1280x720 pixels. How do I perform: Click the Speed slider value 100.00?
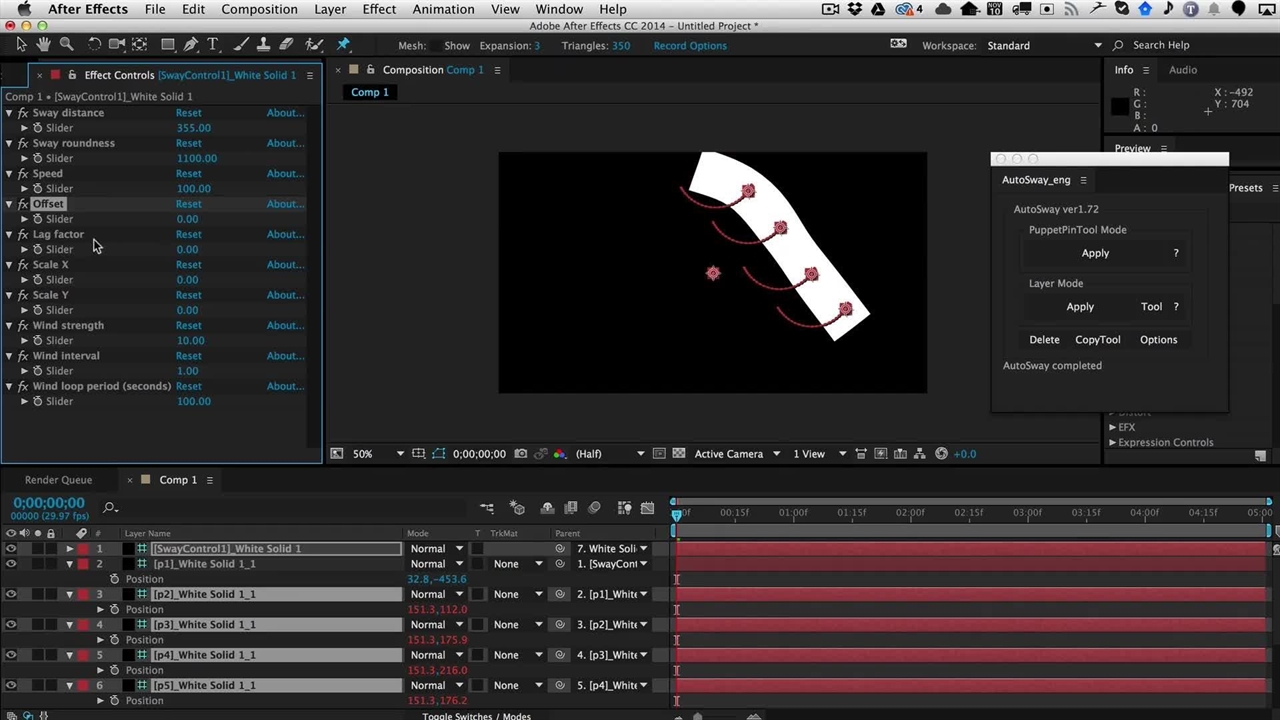[x=193, y=189]
